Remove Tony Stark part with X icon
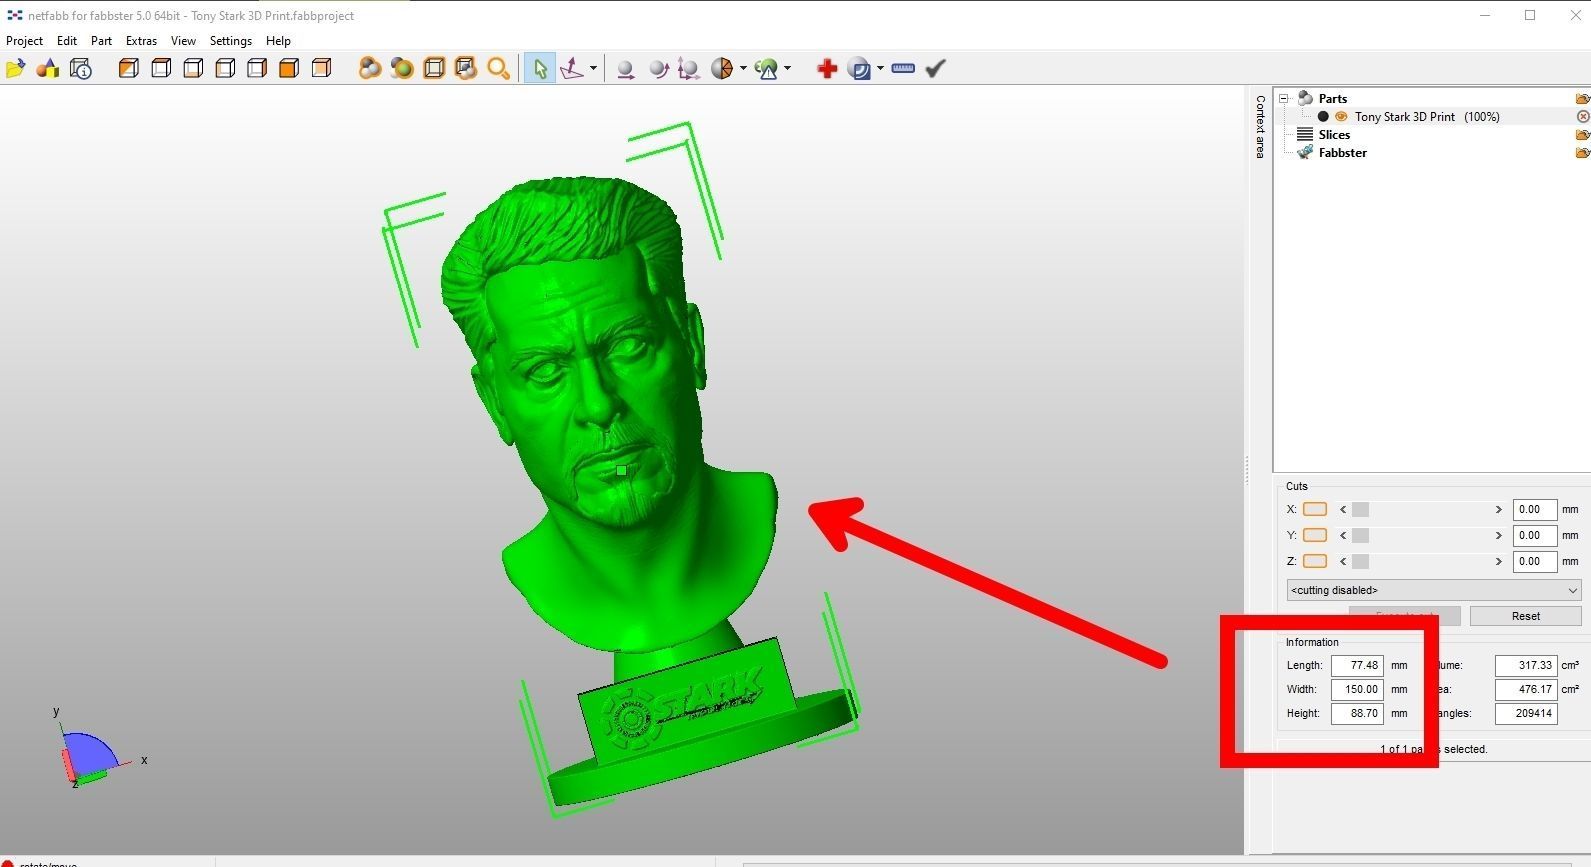The height and width of the screenshot is (867, 1591). pos(1583,117)
